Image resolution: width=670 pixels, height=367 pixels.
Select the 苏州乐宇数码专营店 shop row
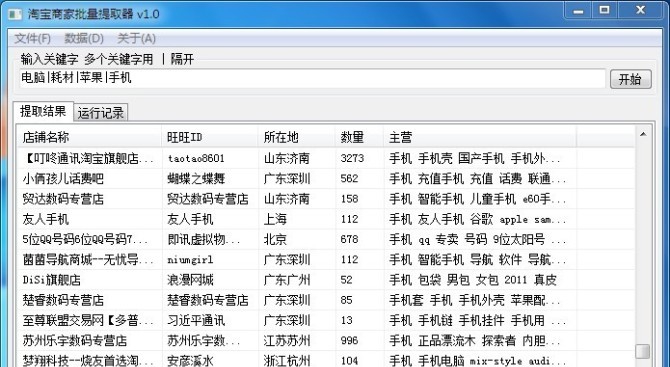click(326, 341)
